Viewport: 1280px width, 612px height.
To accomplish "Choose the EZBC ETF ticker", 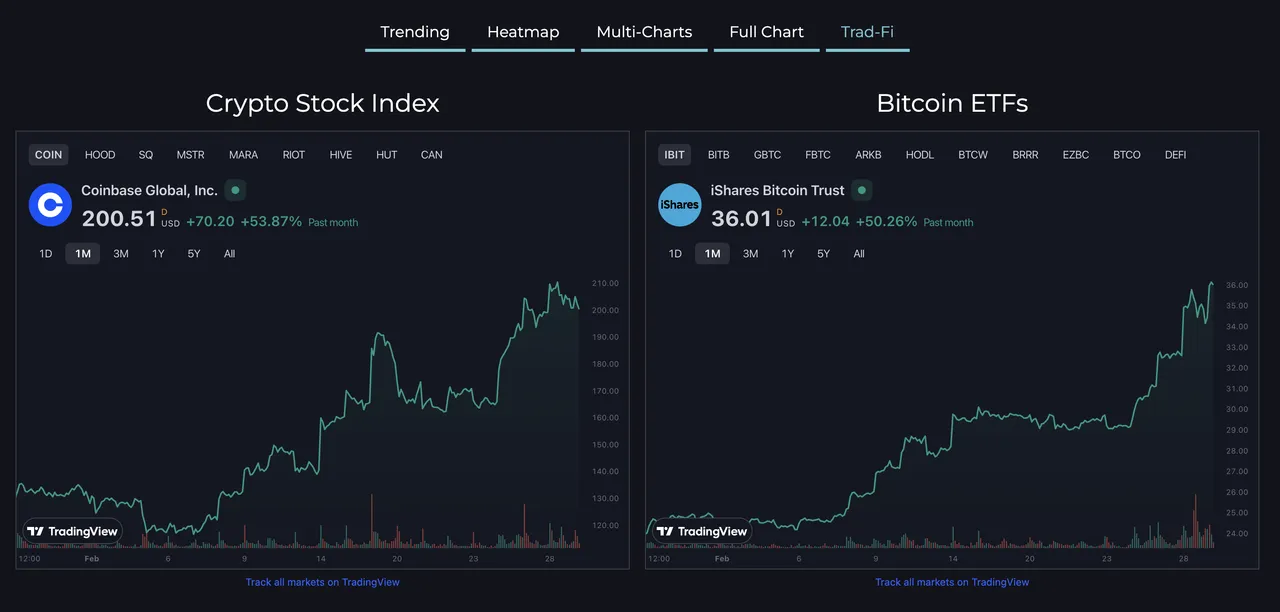I will (1076, 155).
